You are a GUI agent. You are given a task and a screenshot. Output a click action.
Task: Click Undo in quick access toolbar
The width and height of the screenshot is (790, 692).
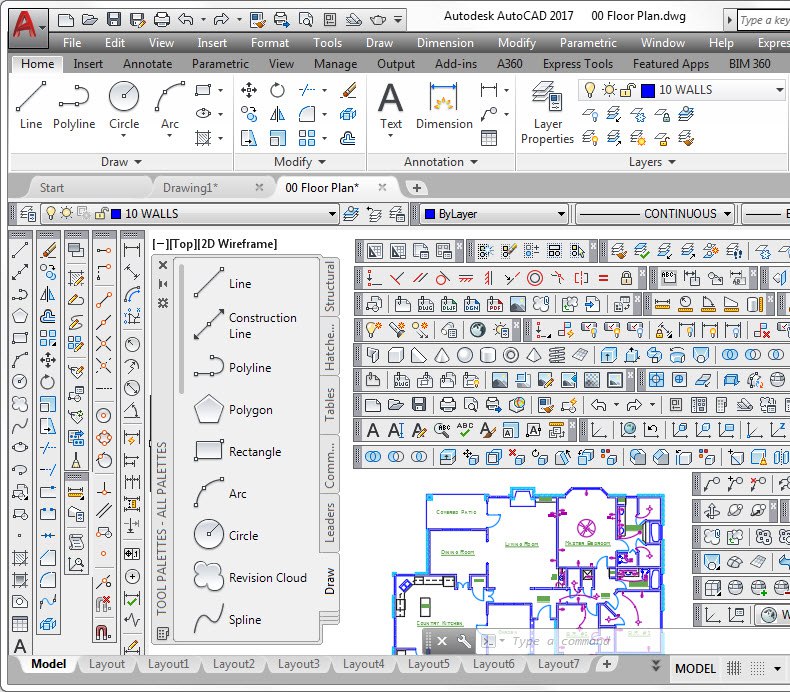186,20
